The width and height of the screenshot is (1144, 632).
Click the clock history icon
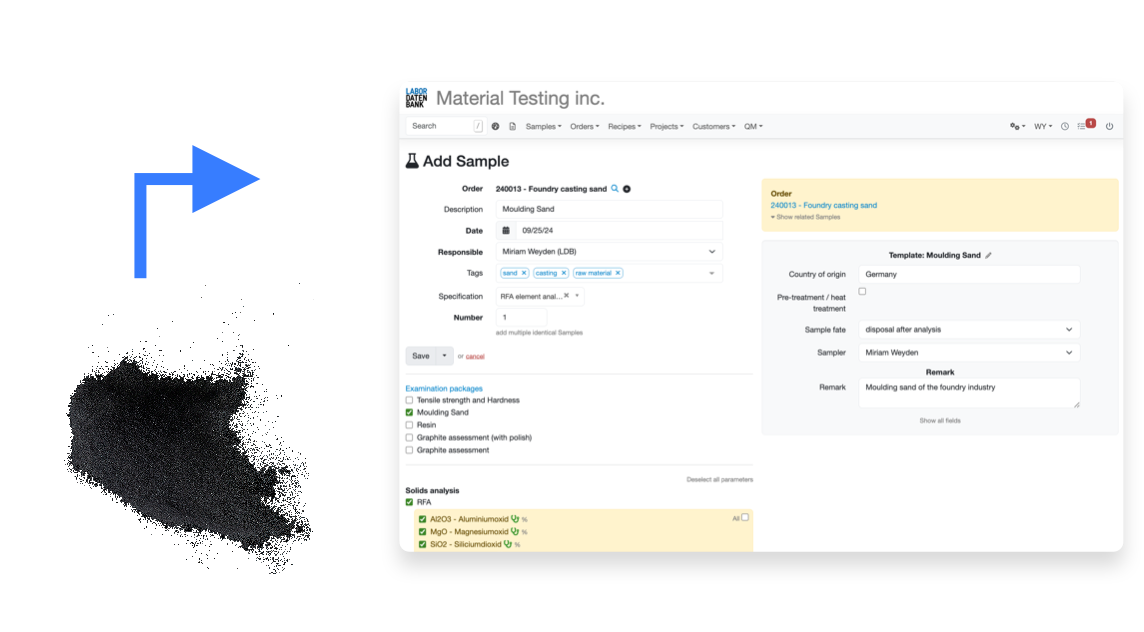click(x=1065, y=127)
